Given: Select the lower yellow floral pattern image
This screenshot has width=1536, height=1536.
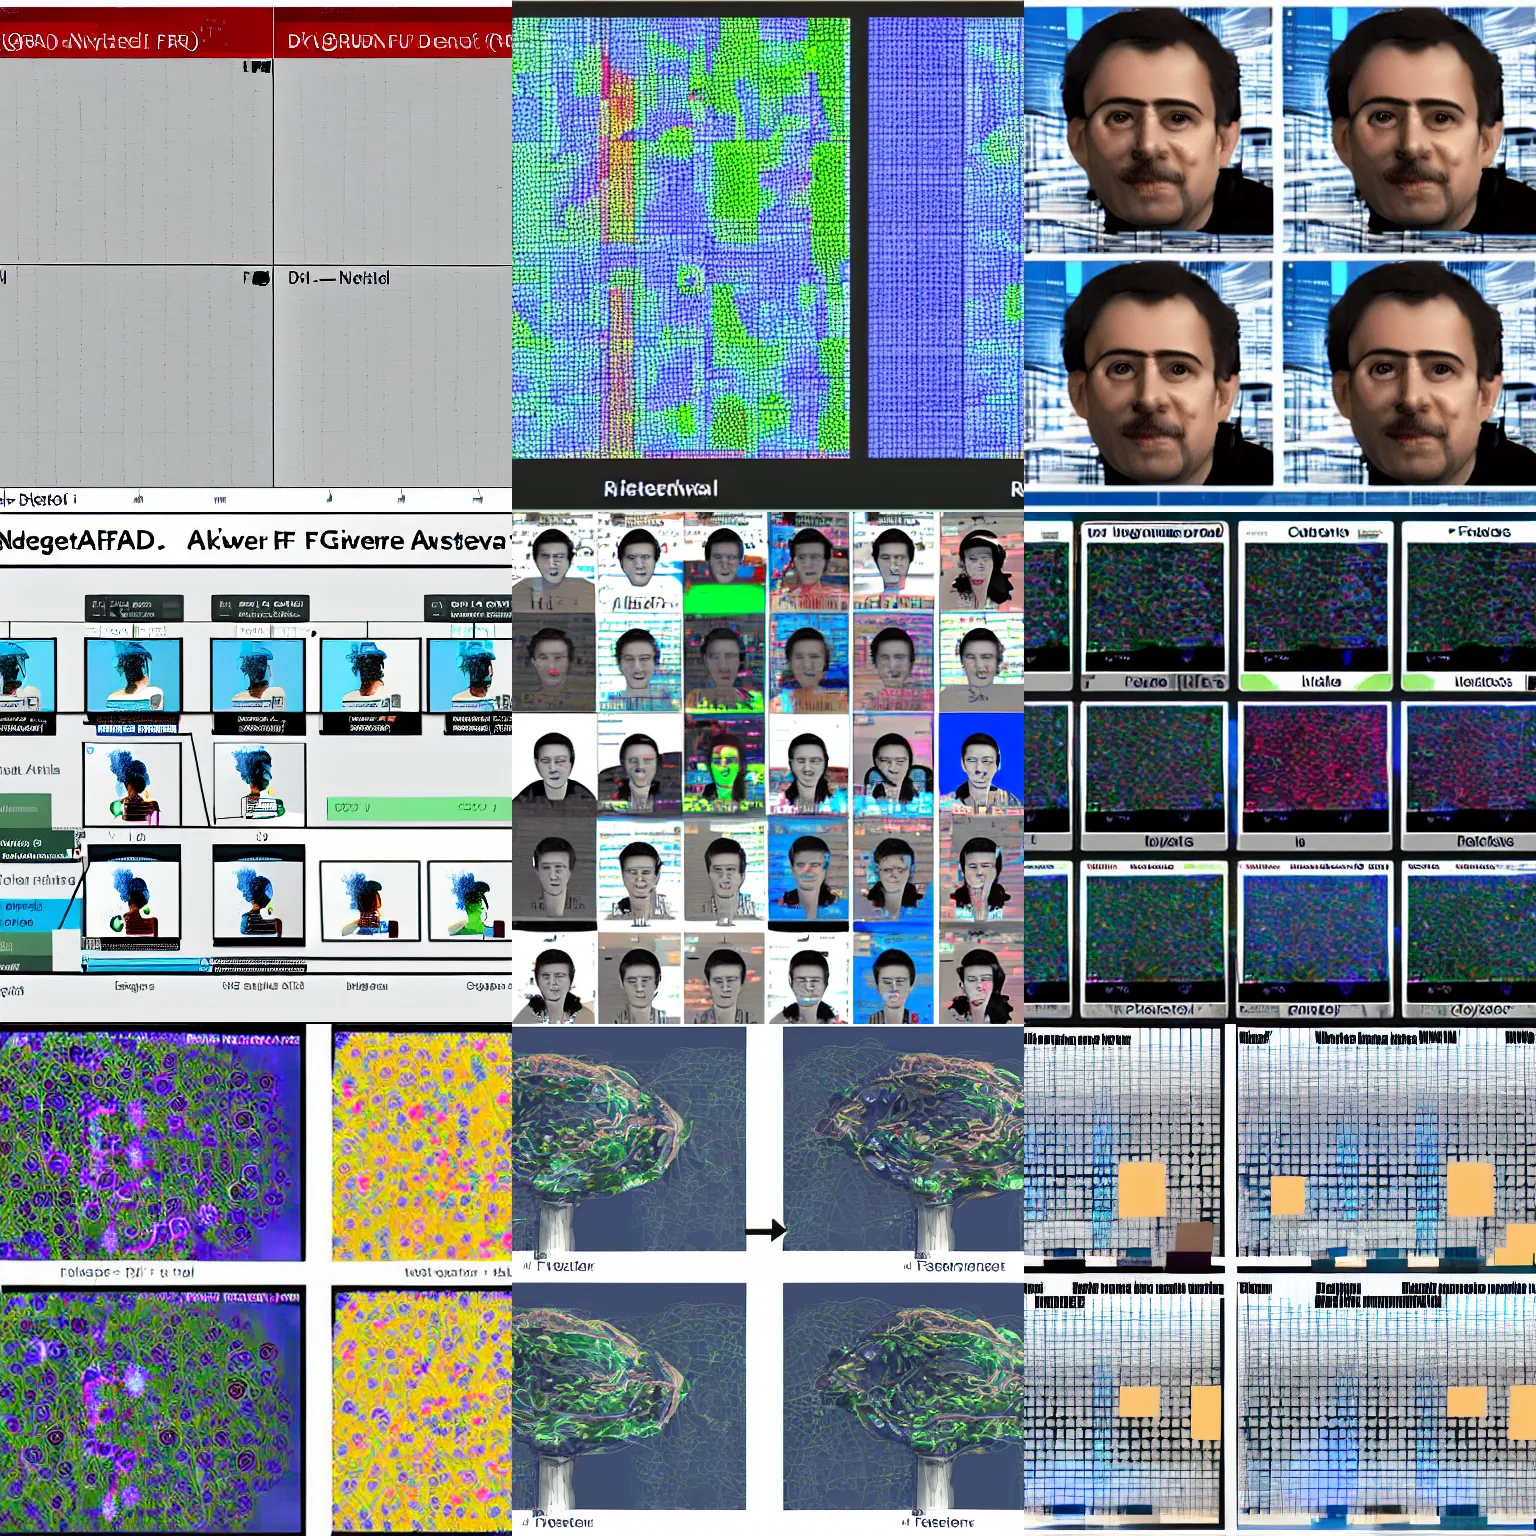Looking at the screenshot, I should point(422,1410).
